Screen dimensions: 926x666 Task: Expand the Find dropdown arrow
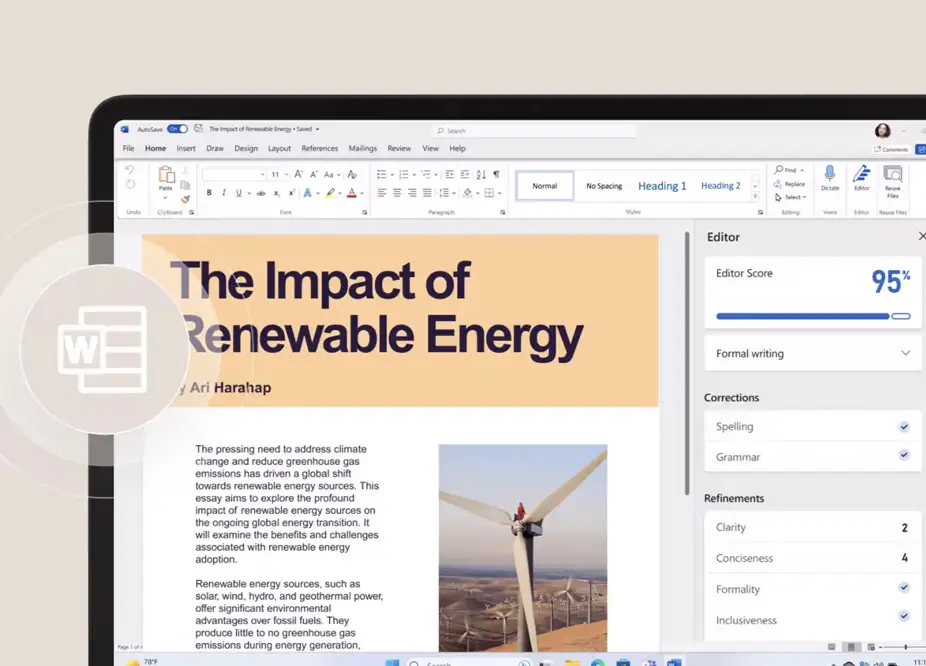coord(804,170)
